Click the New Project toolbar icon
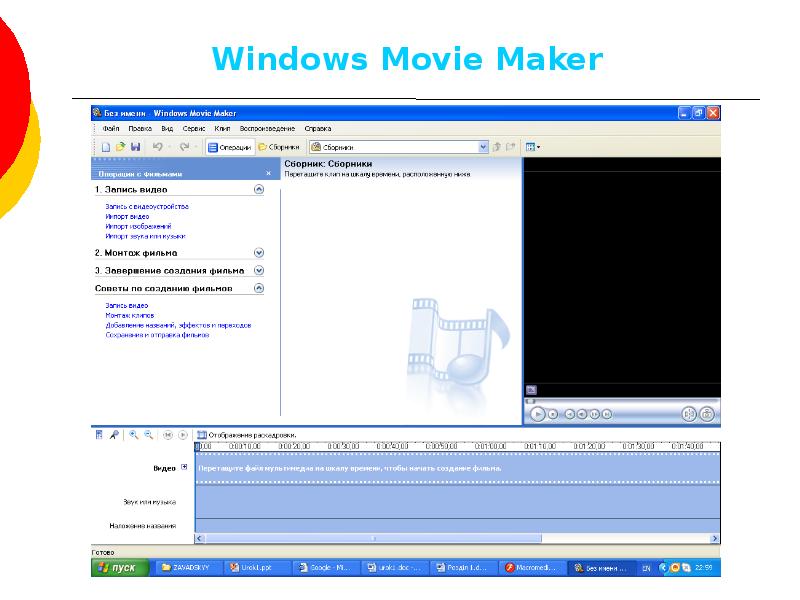Viewport: 800px width, 600px height. pos(105,147)
